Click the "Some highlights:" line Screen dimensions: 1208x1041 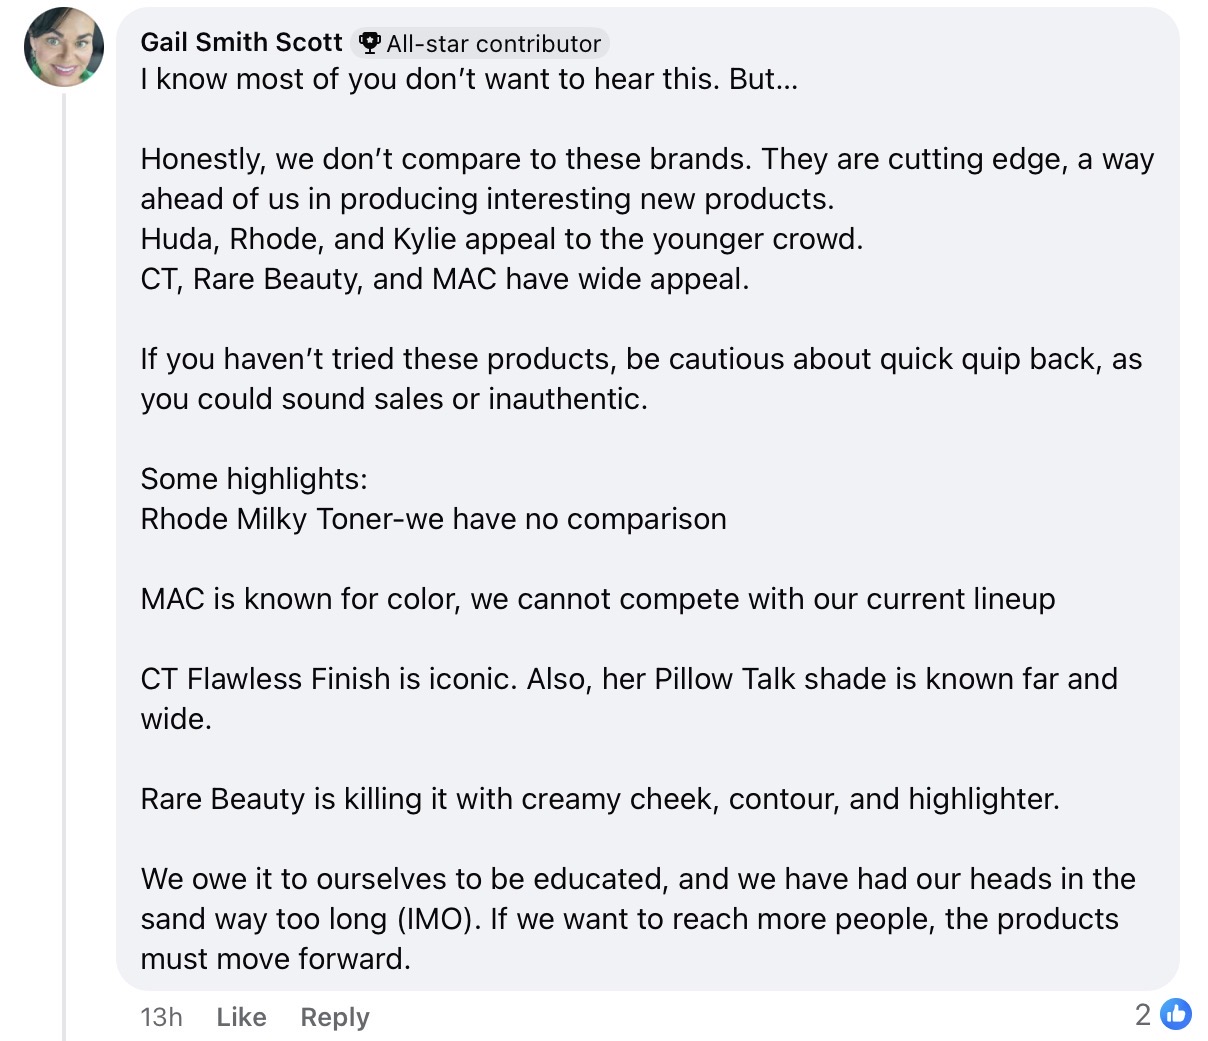point(254,479)
